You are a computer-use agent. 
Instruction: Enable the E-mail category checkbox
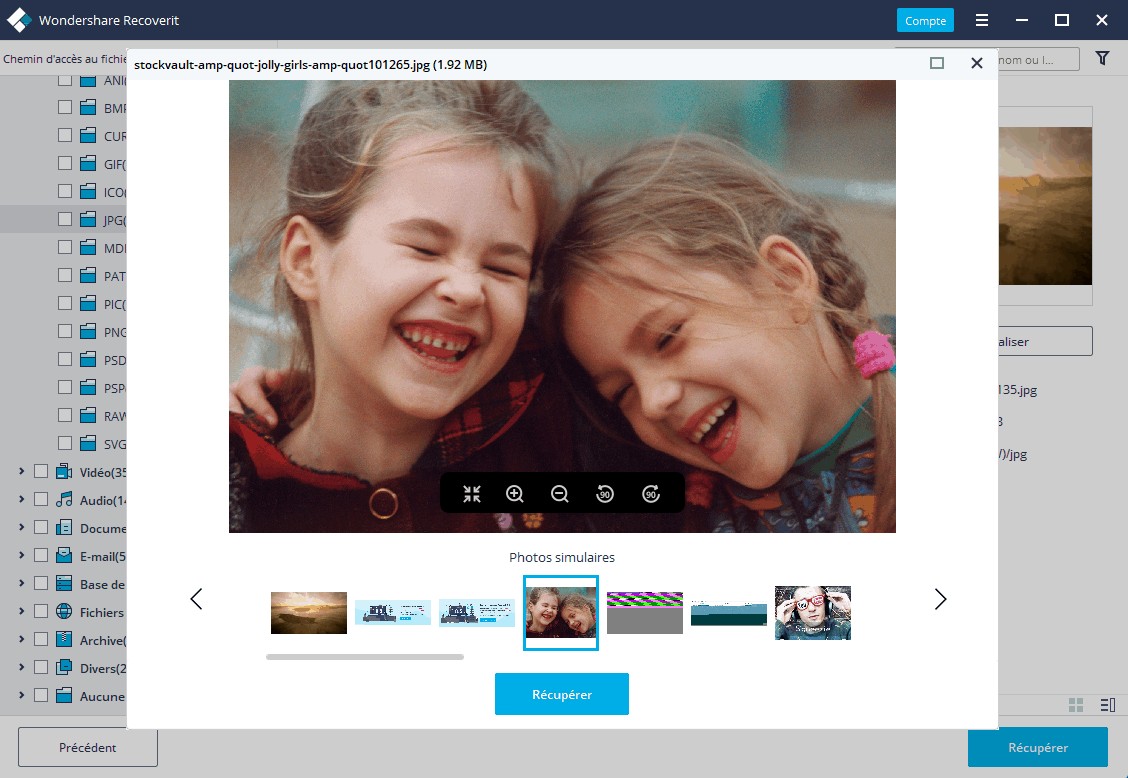point(41,555)
